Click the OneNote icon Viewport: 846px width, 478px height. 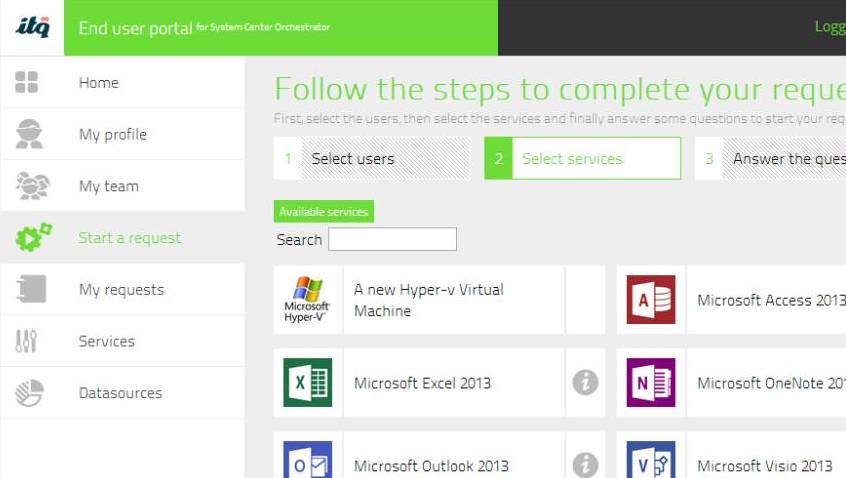(651, 383)
